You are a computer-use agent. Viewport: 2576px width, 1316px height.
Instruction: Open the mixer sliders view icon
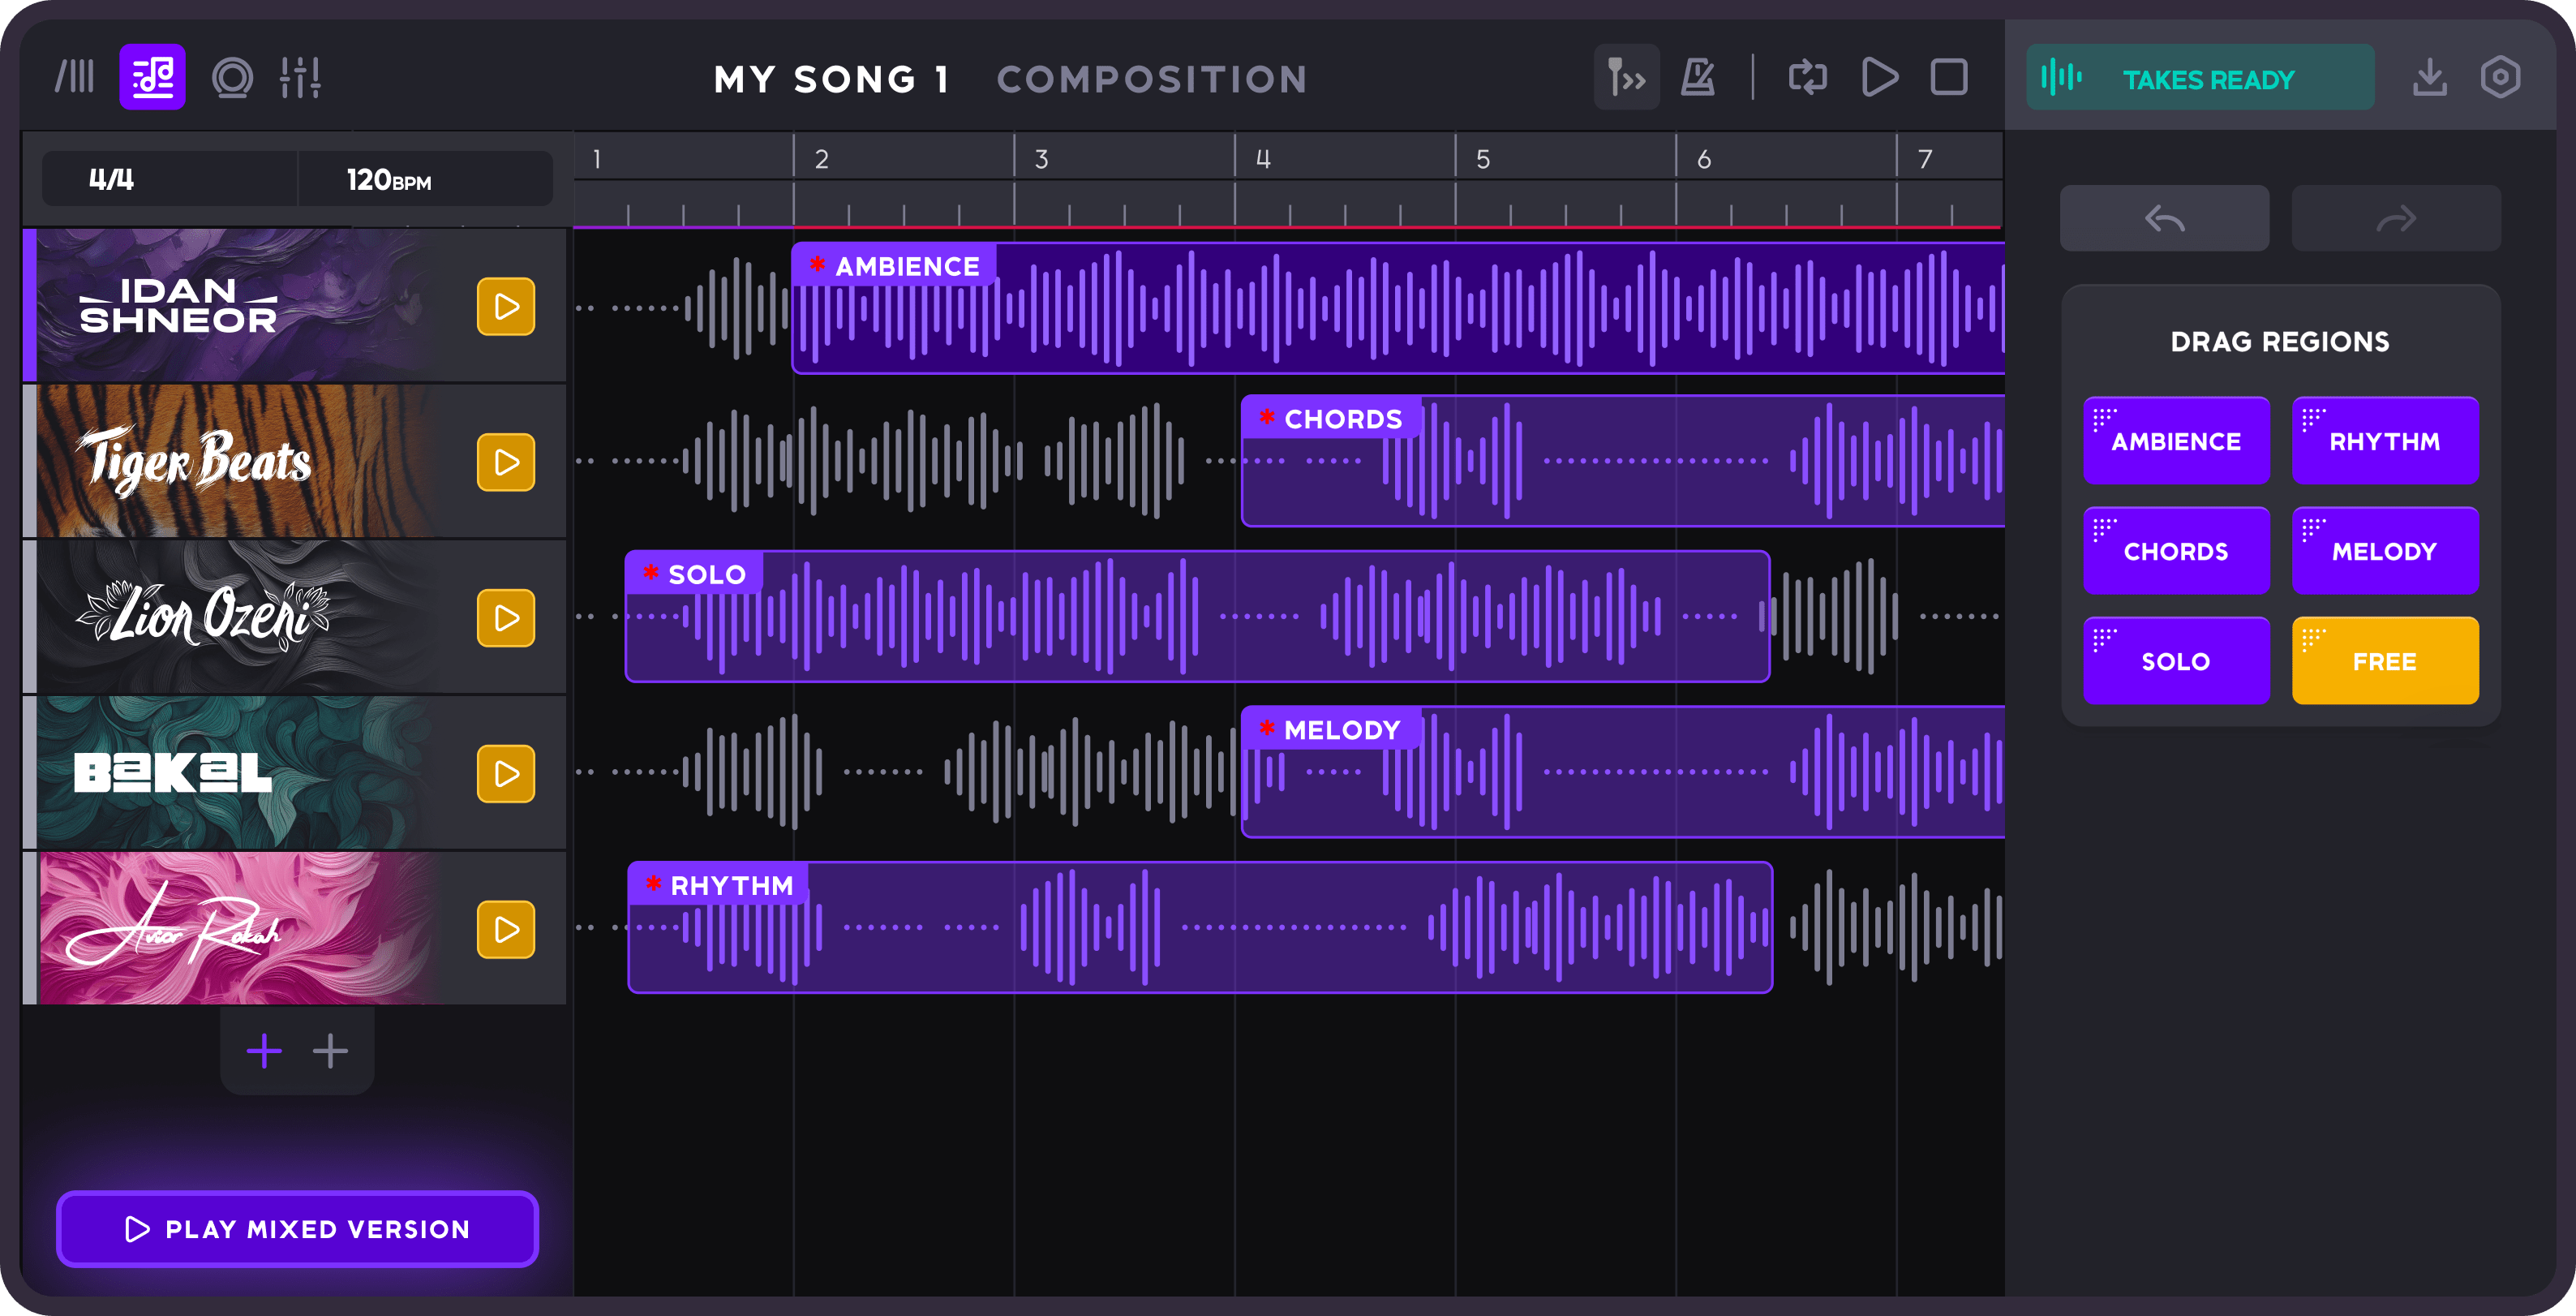pyautogui.click(x=300, y=77)
